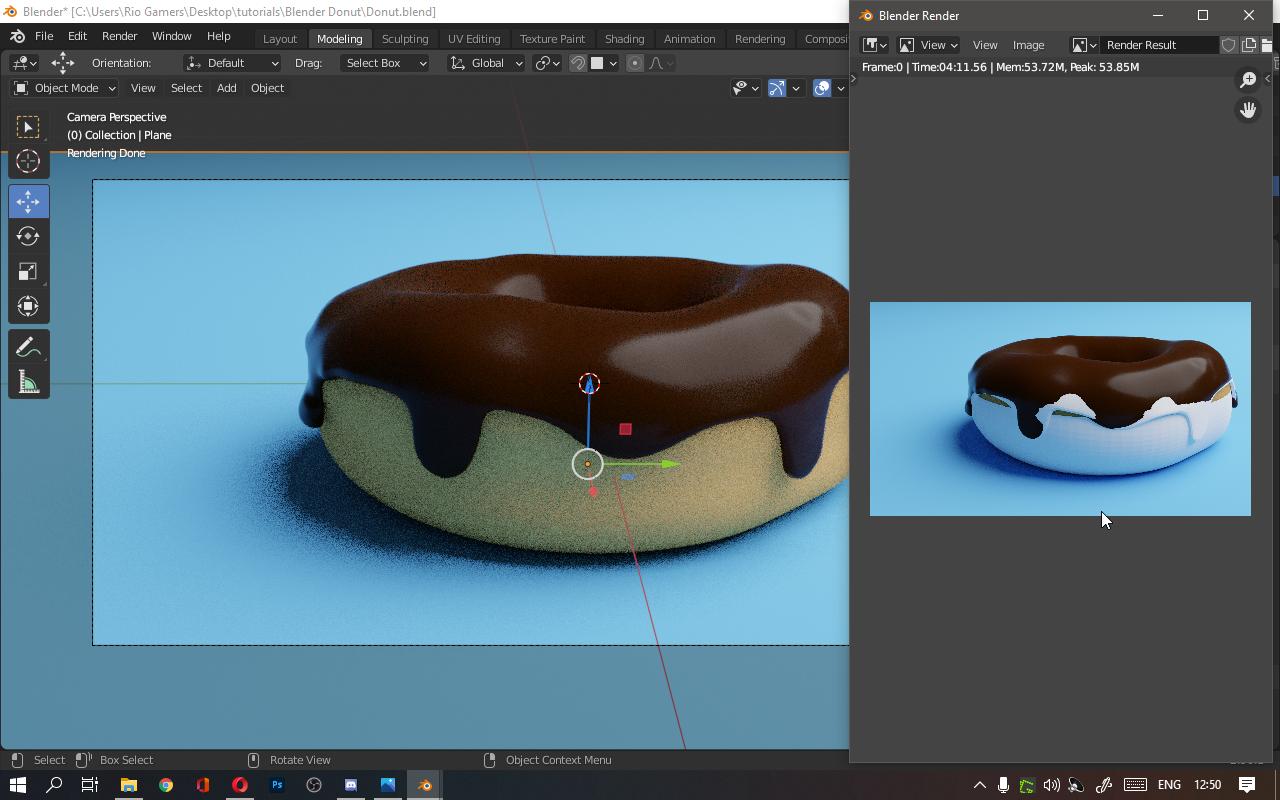Switch to the Sculpting workspace tab

click(x=405, y=39)
